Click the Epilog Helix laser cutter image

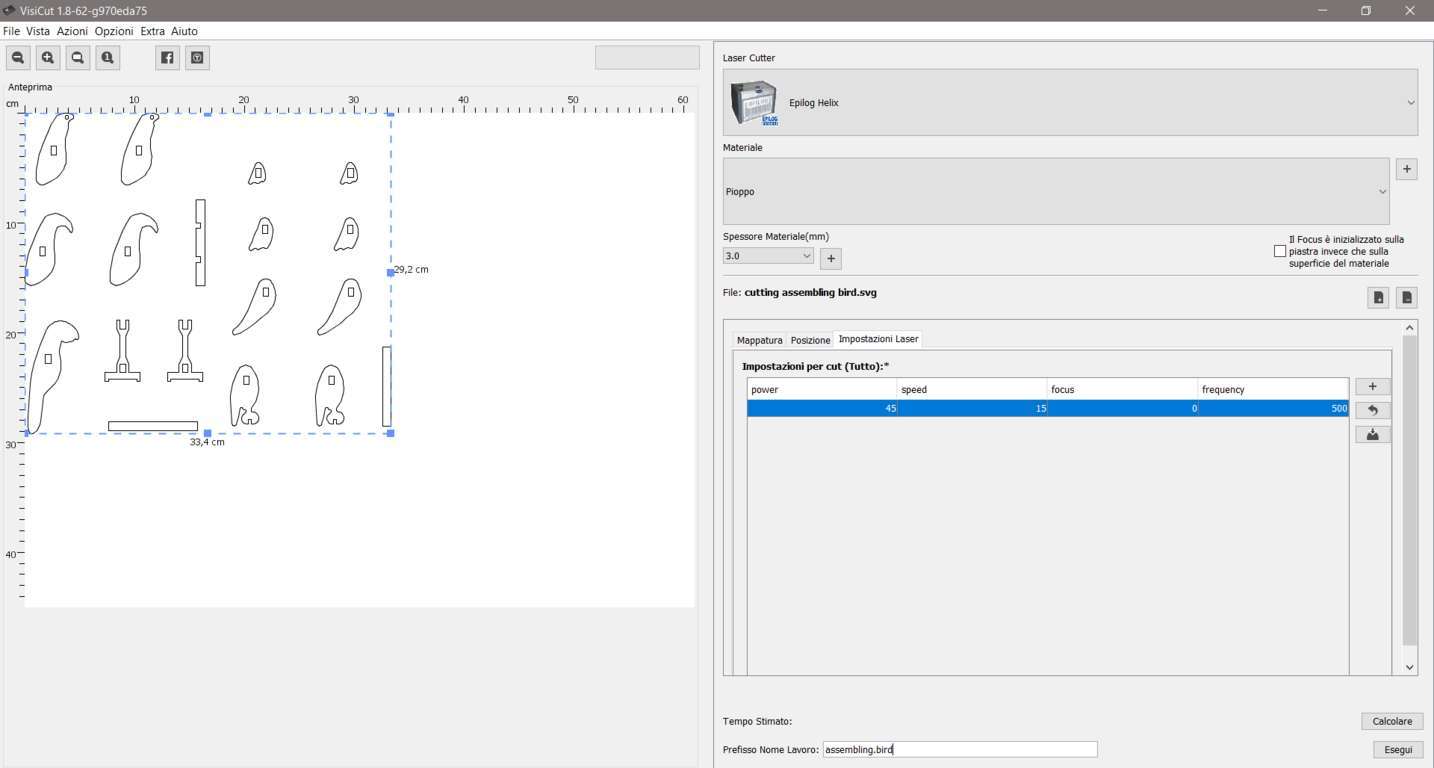coord(755,103)
